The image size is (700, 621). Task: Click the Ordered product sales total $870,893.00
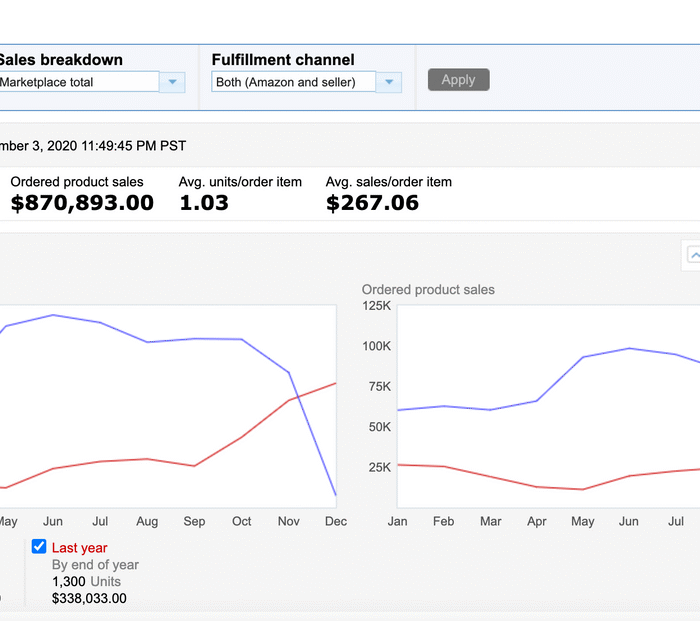(x=82, y=203)
